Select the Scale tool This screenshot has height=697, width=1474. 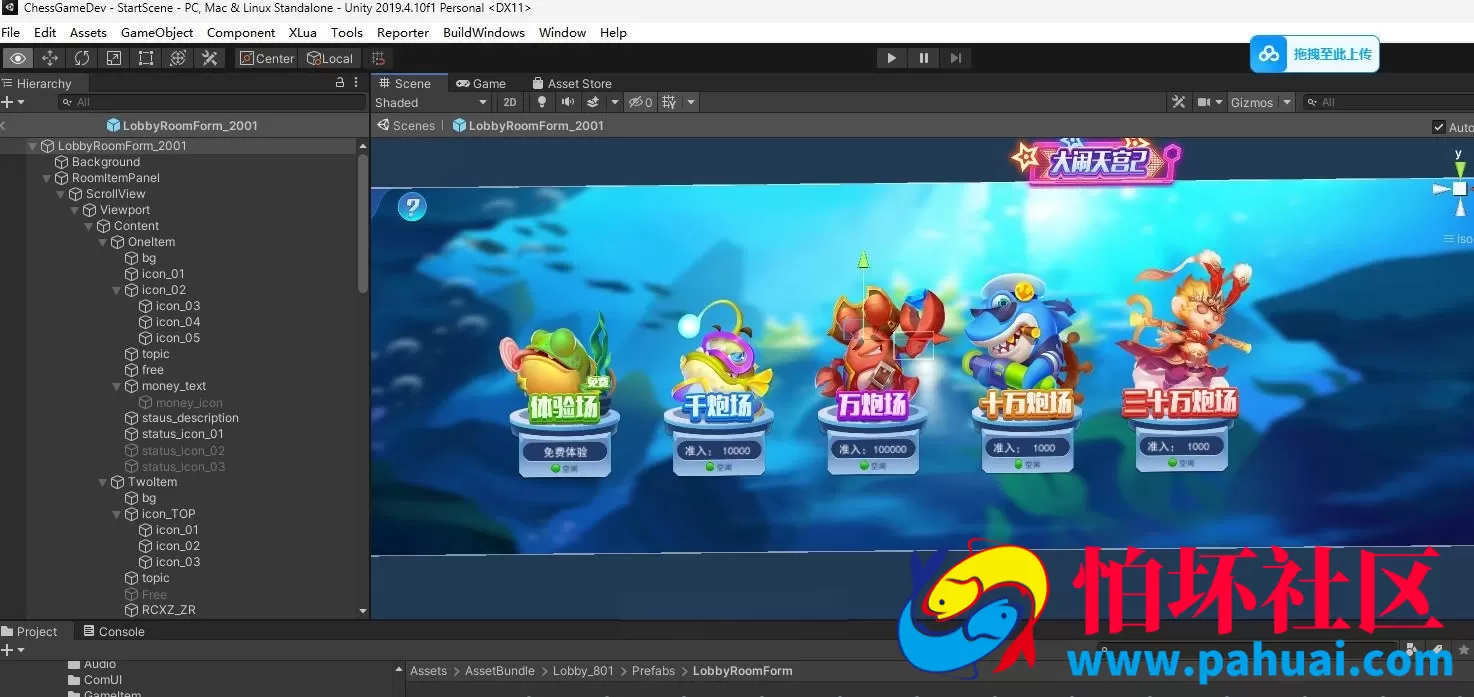pos(114,58)
